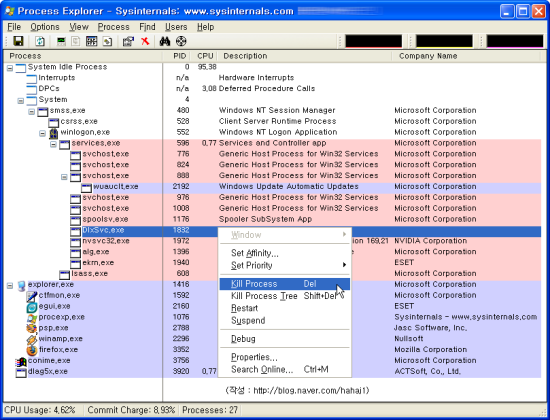Select the csrss.exe process row
The width and height of the screenshot is (550, 420).
[272, 121]
